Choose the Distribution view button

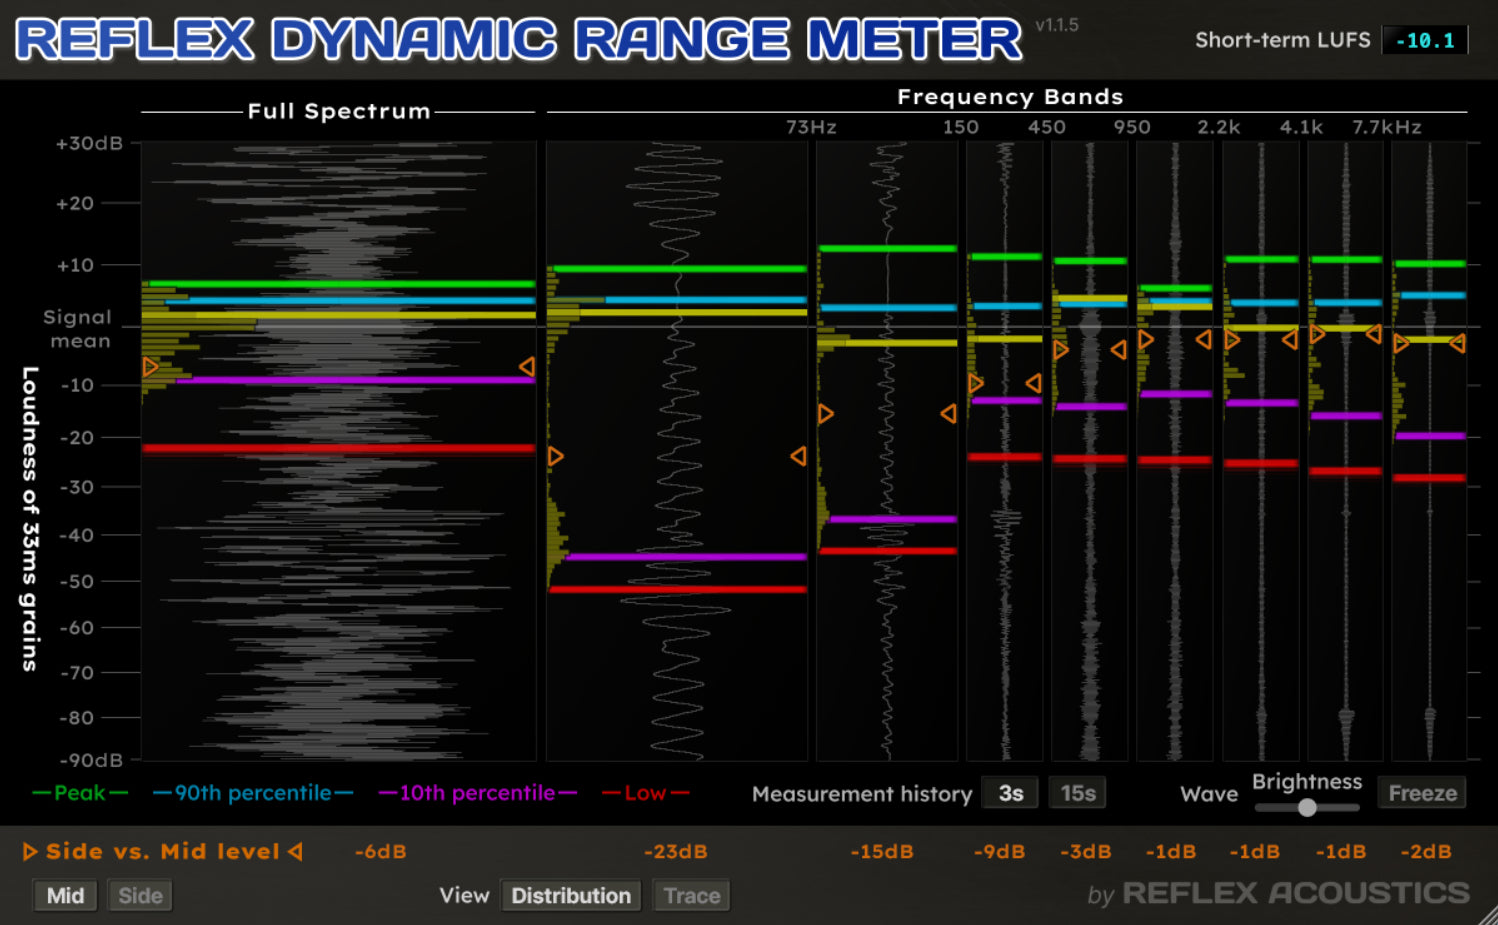click(x=571, y=896)
